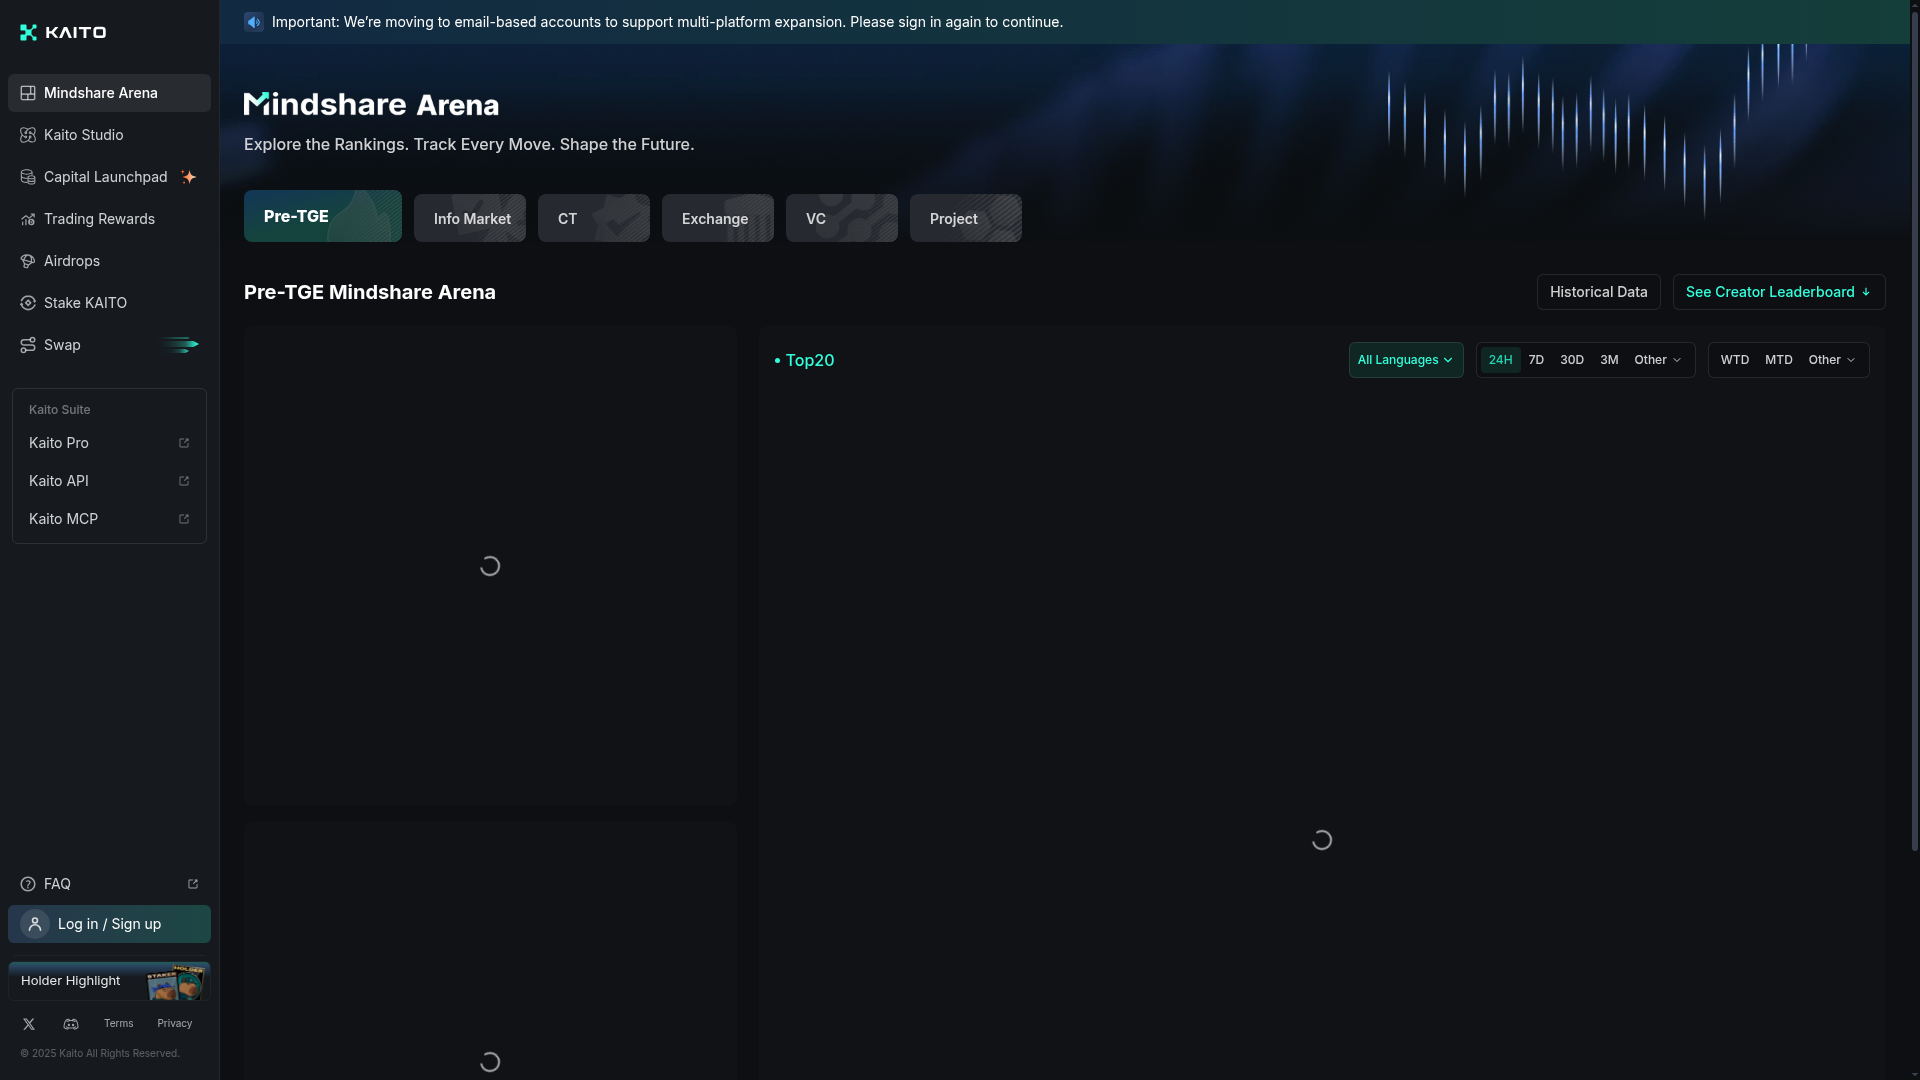Open Kaito's X (Twitter) profile icon
Viewport: 1920px width, 1080px height.
pyautogui.click(x=29, y=1024)
